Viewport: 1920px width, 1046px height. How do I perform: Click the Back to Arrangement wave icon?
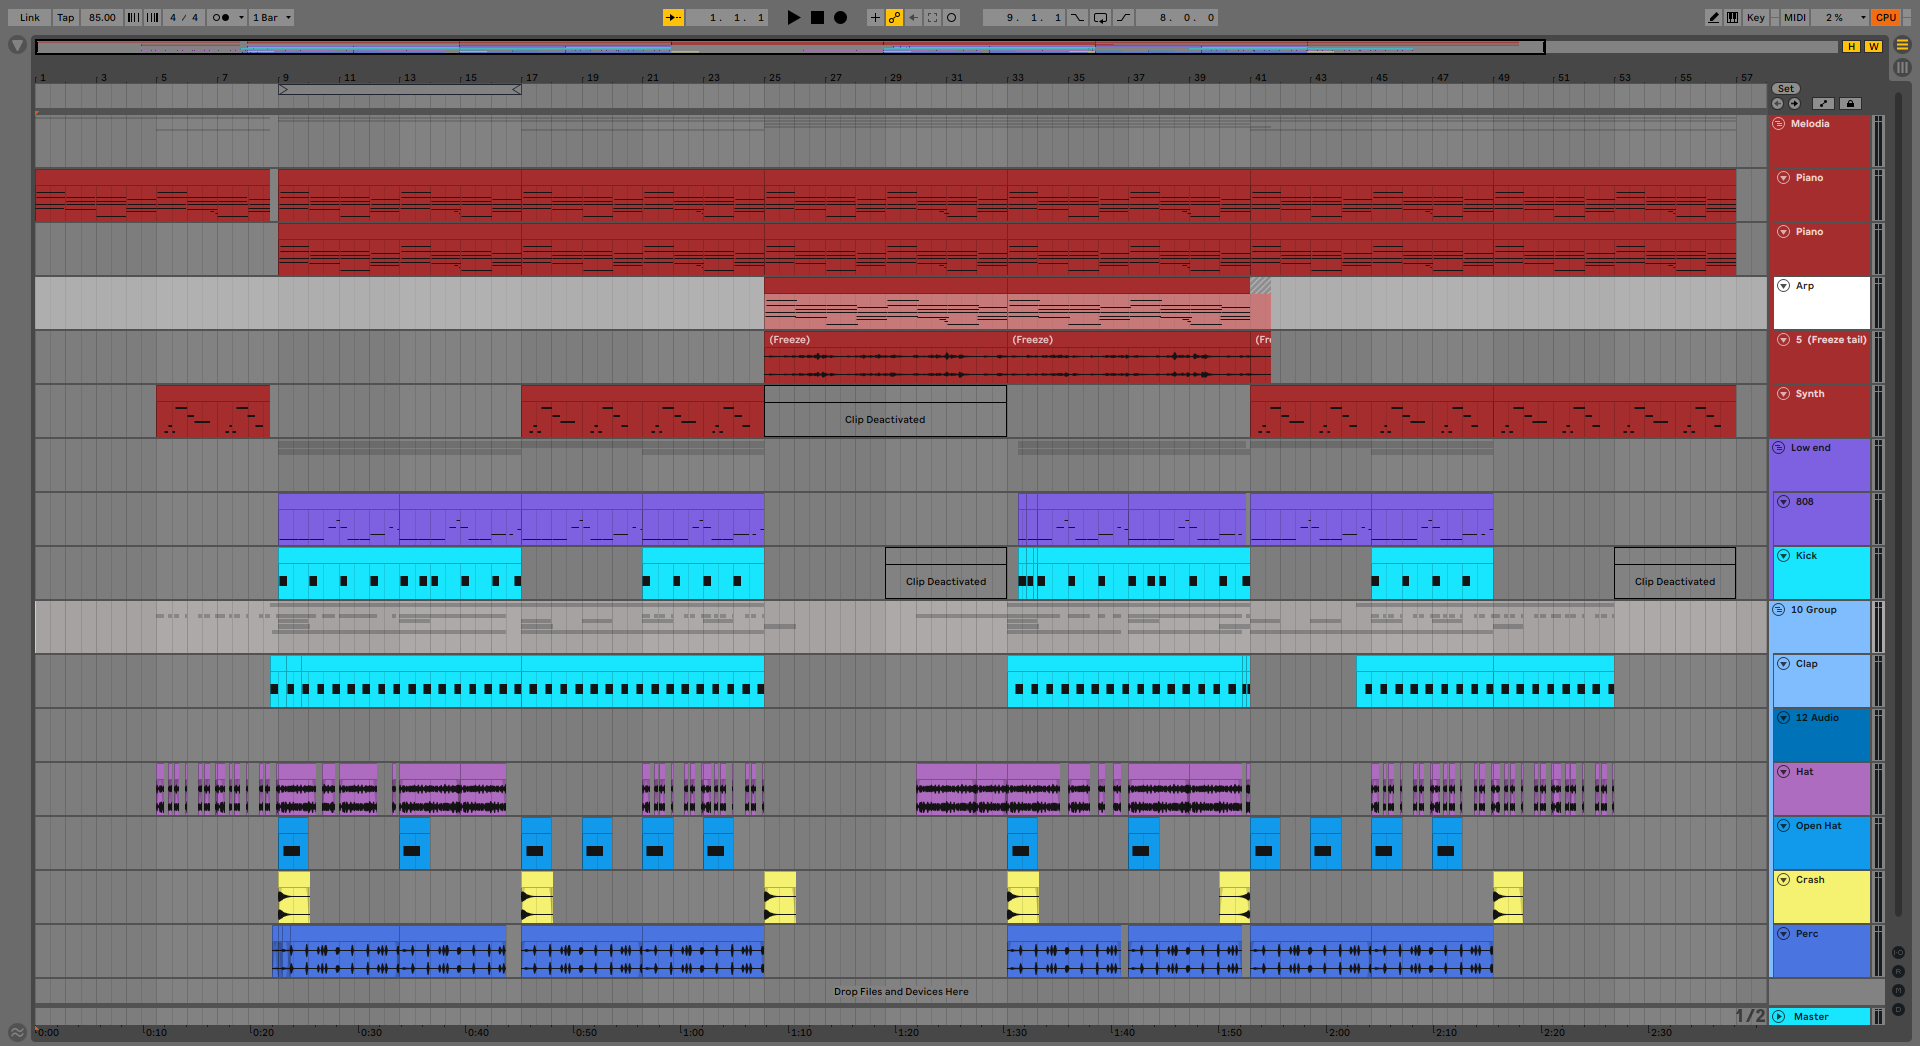click(x=17, y=1032)
